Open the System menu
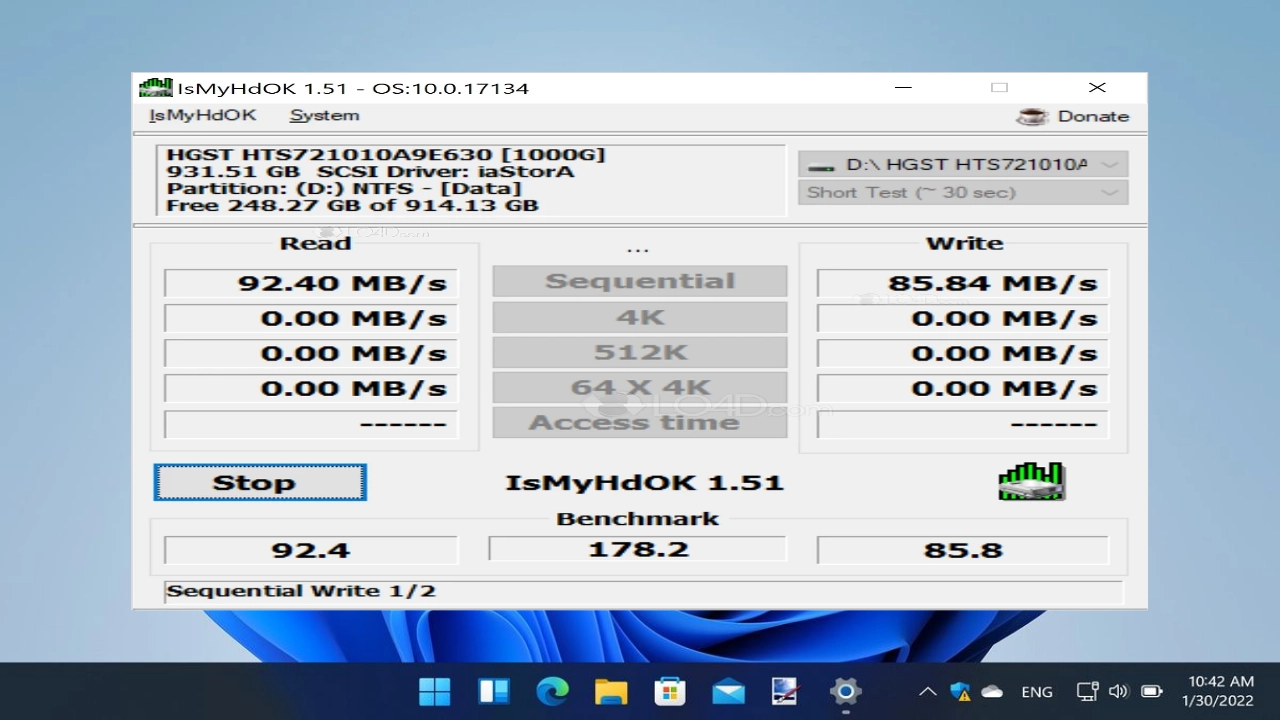The width and height of the screenshot is (1280, 720). pos(324,115)
